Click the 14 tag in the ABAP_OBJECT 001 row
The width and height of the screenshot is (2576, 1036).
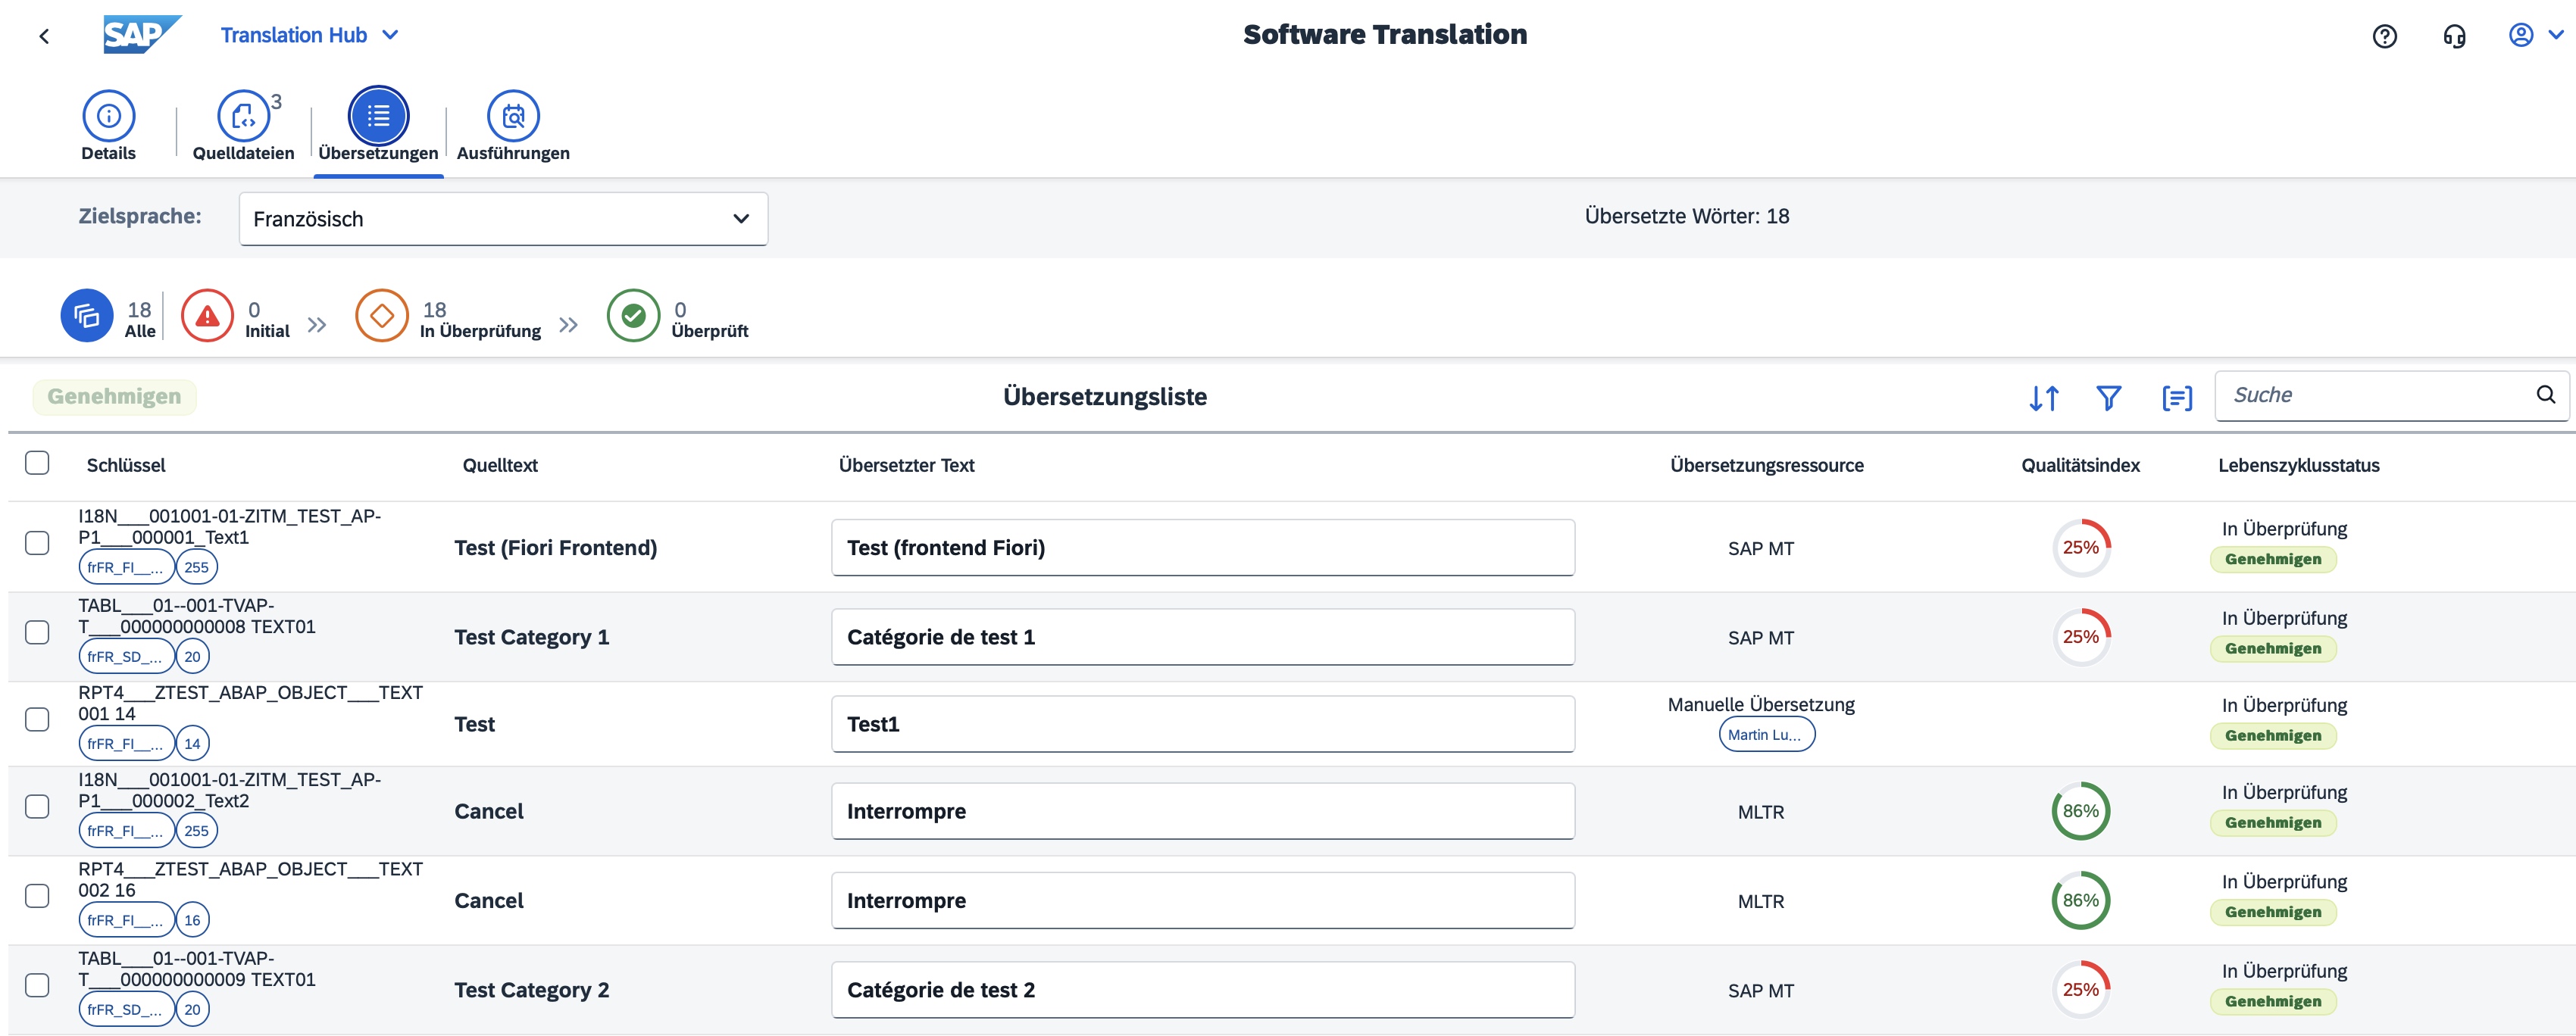point(192,743)
